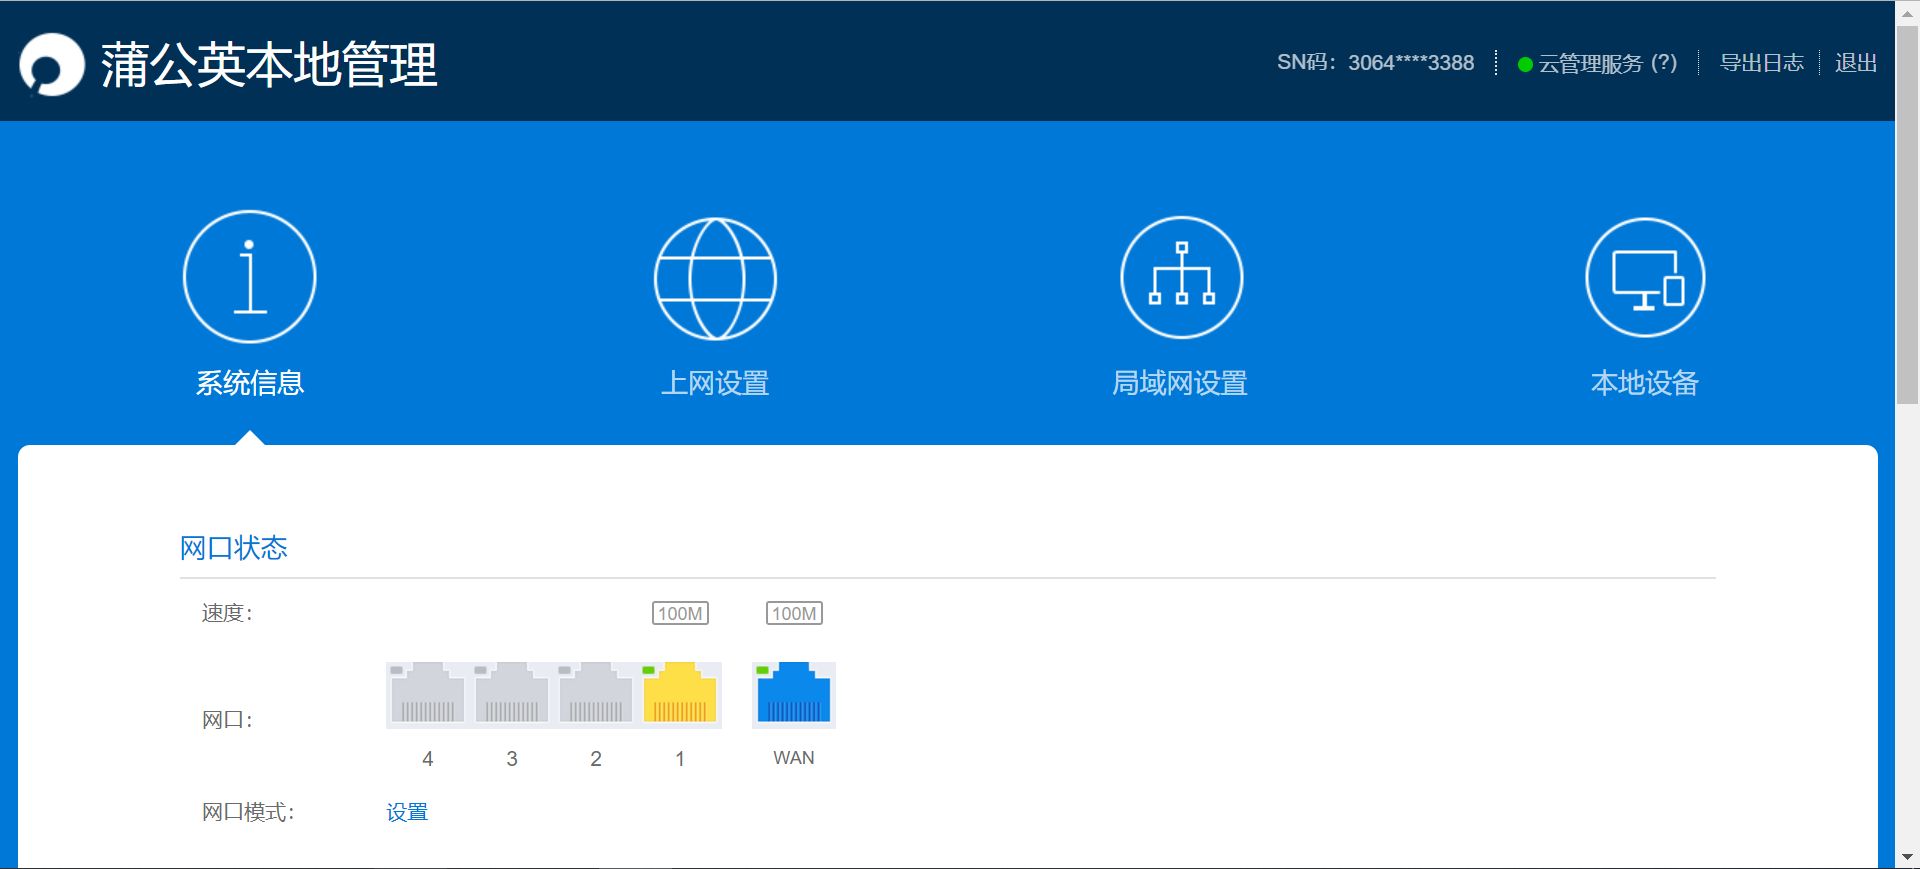Click the SN码 3064****3388 text
The image size is (1920, 869).
1375,63
